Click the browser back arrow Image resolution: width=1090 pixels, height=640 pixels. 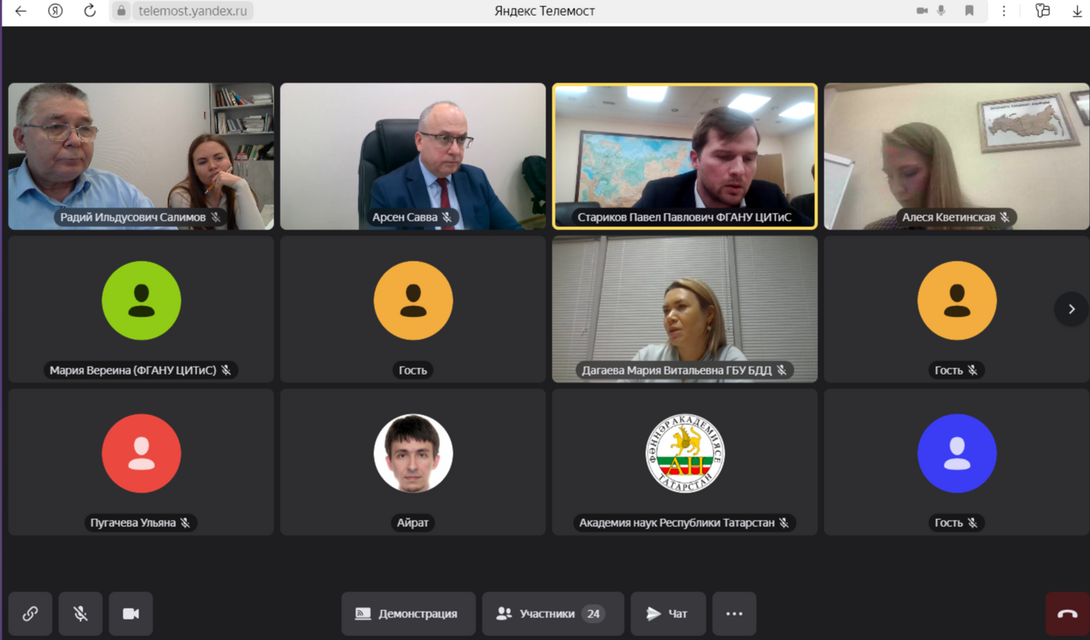click(21, 11)
